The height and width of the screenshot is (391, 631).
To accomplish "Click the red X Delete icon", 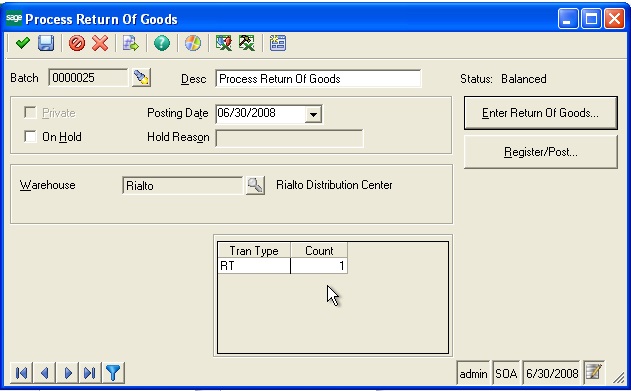I will click(x=100, y=43).
